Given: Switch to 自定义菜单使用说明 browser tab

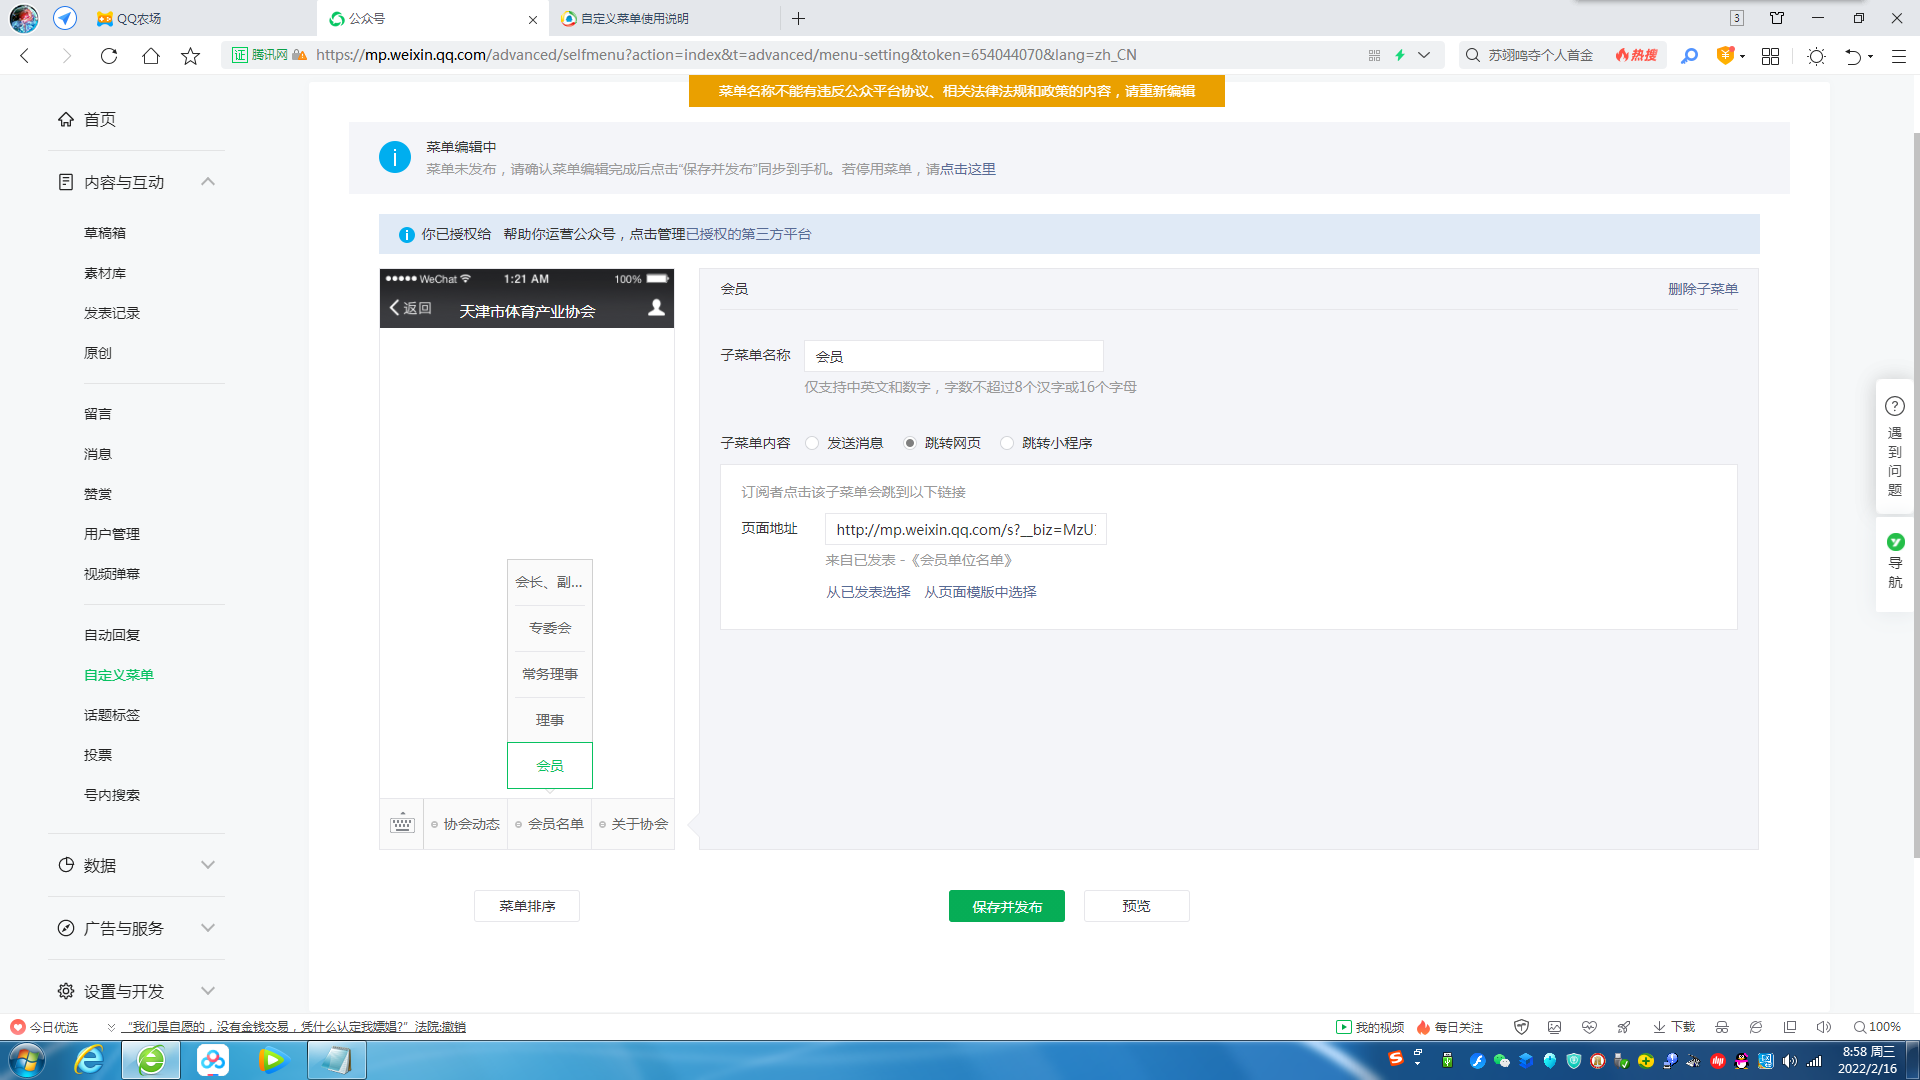Looking at the screenshot, I should click(x=635, y=18).
